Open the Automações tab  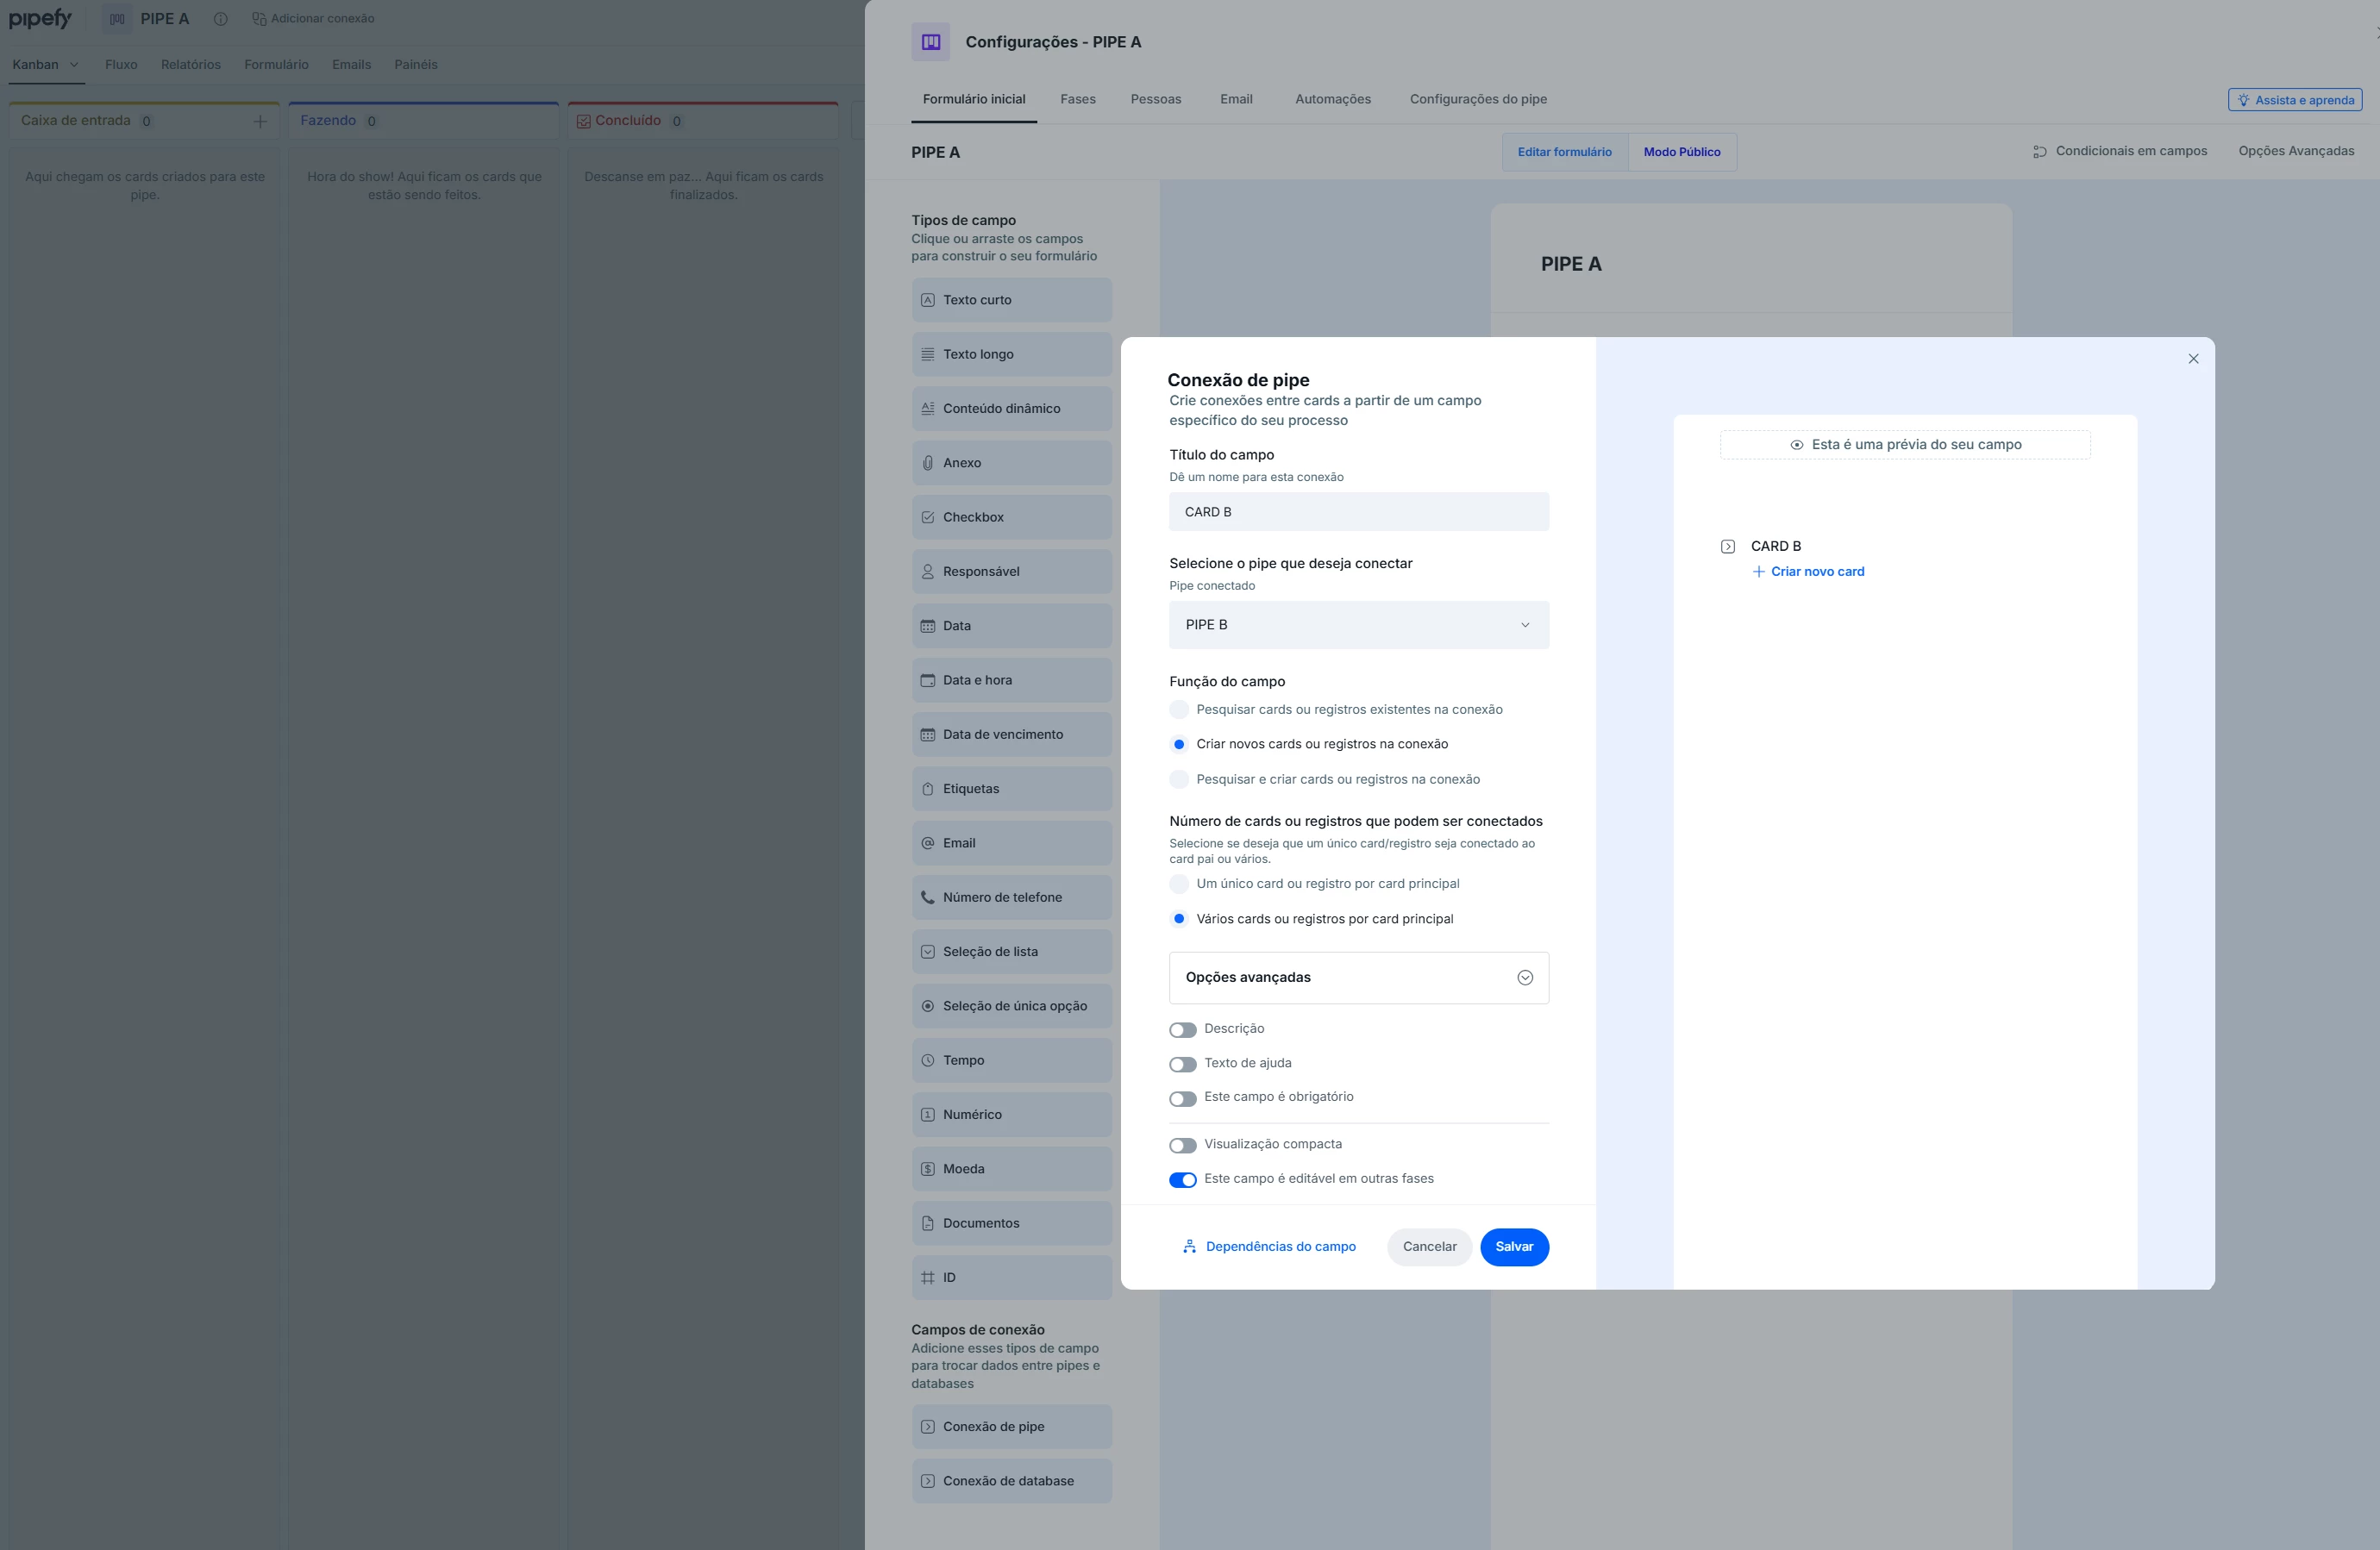[1333, 99]
